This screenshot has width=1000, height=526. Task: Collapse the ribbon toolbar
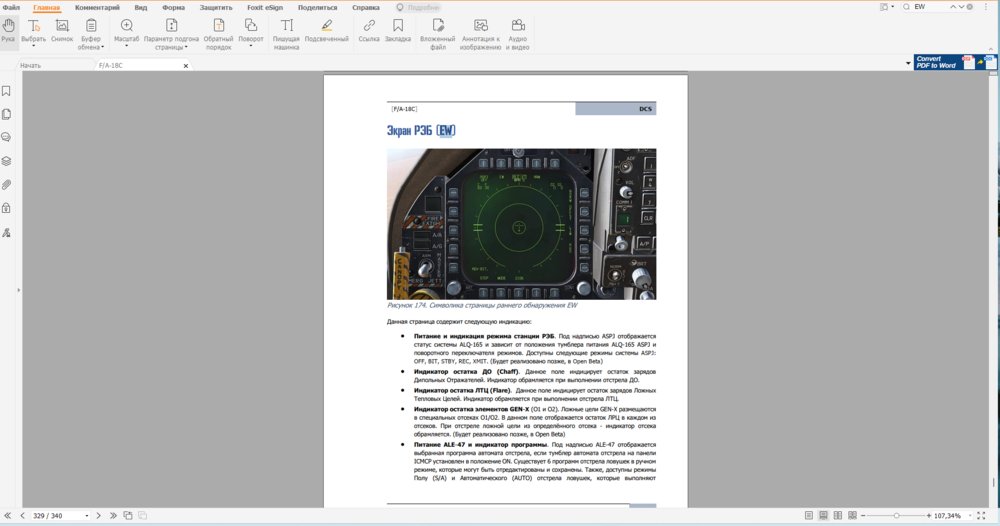tap(990, 48)
